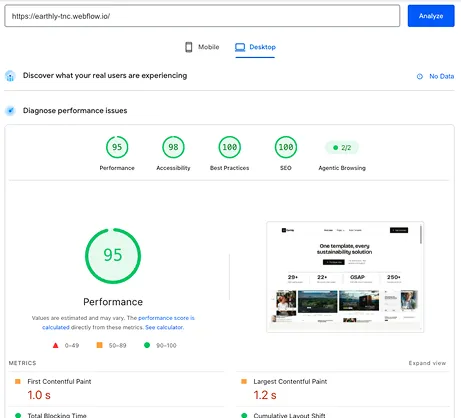Viewport: 461px width, 418px height.
Task: Click the large 95 Performance gauge
Action: pos(113,256)
